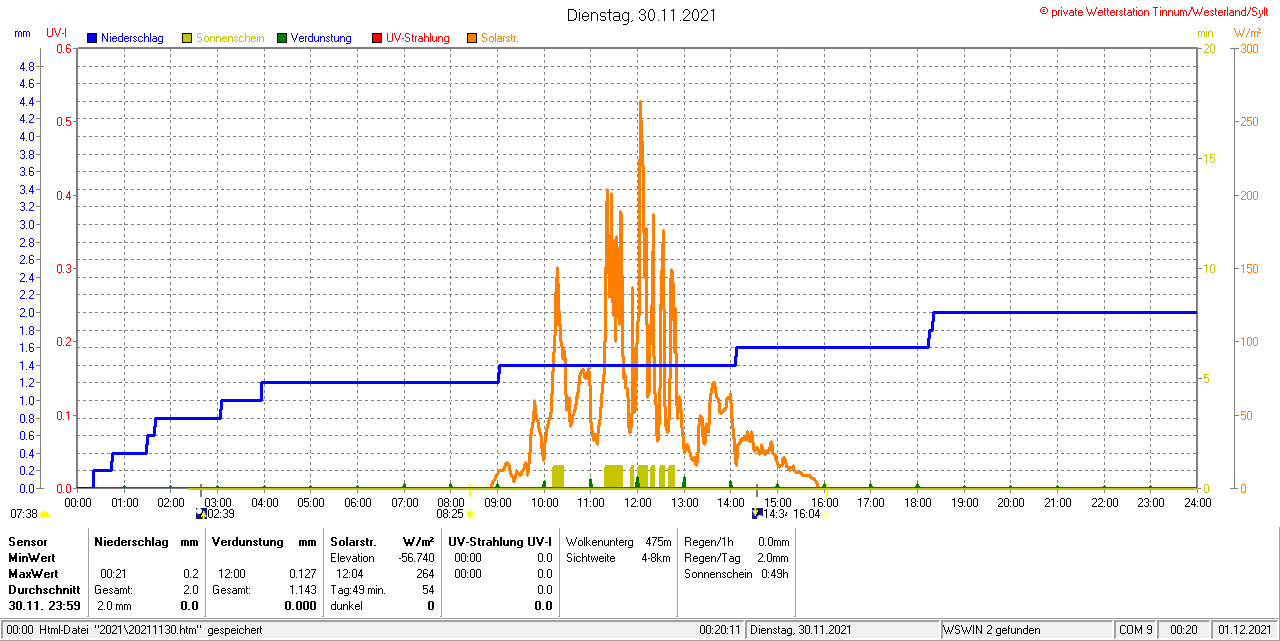The image size is (1280, 641).
Task: Click the Niederschlag column header in table
Action: (x=131, y=542)
